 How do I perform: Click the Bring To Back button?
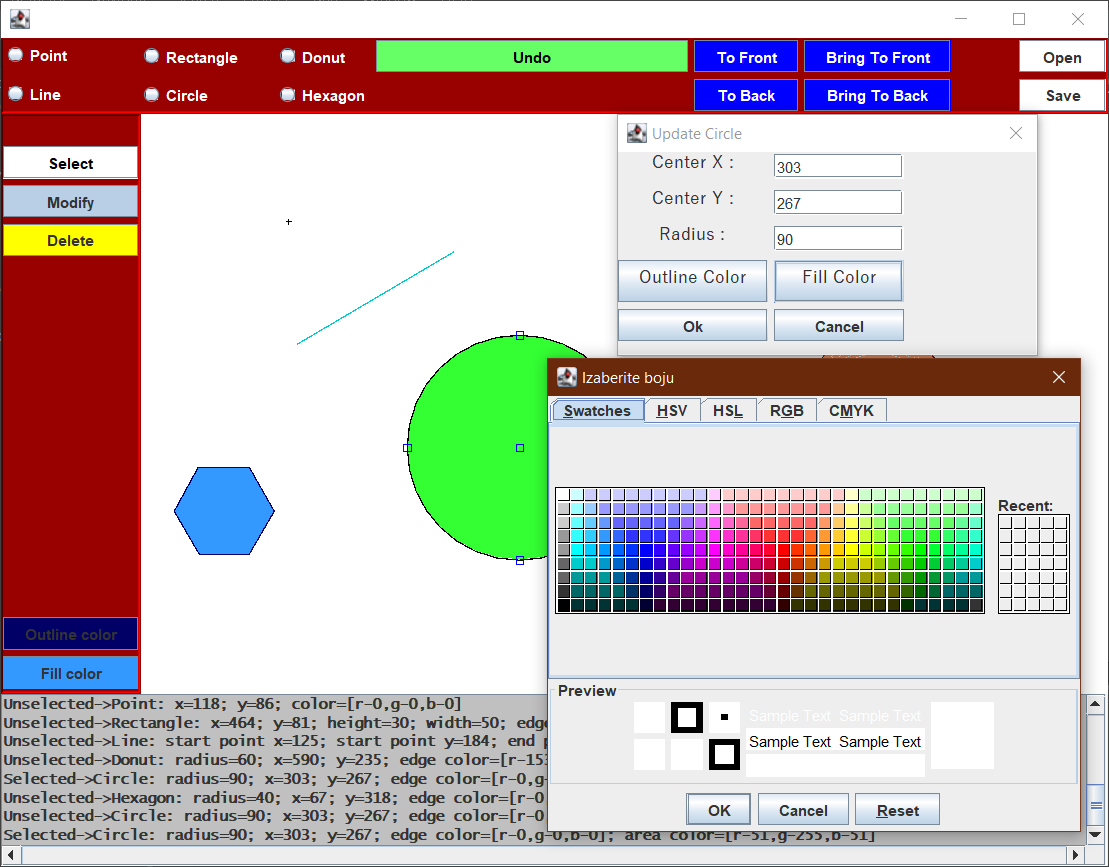pyautogui.click(x=877, y=95)
